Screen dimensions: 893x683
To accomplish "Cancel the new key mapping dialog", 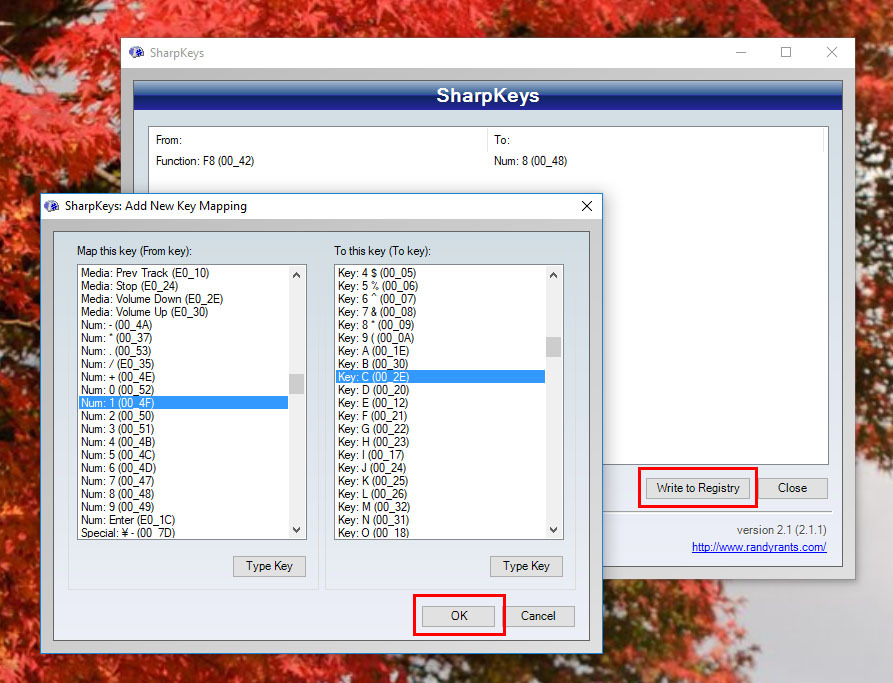I will (x=538, y=616).
